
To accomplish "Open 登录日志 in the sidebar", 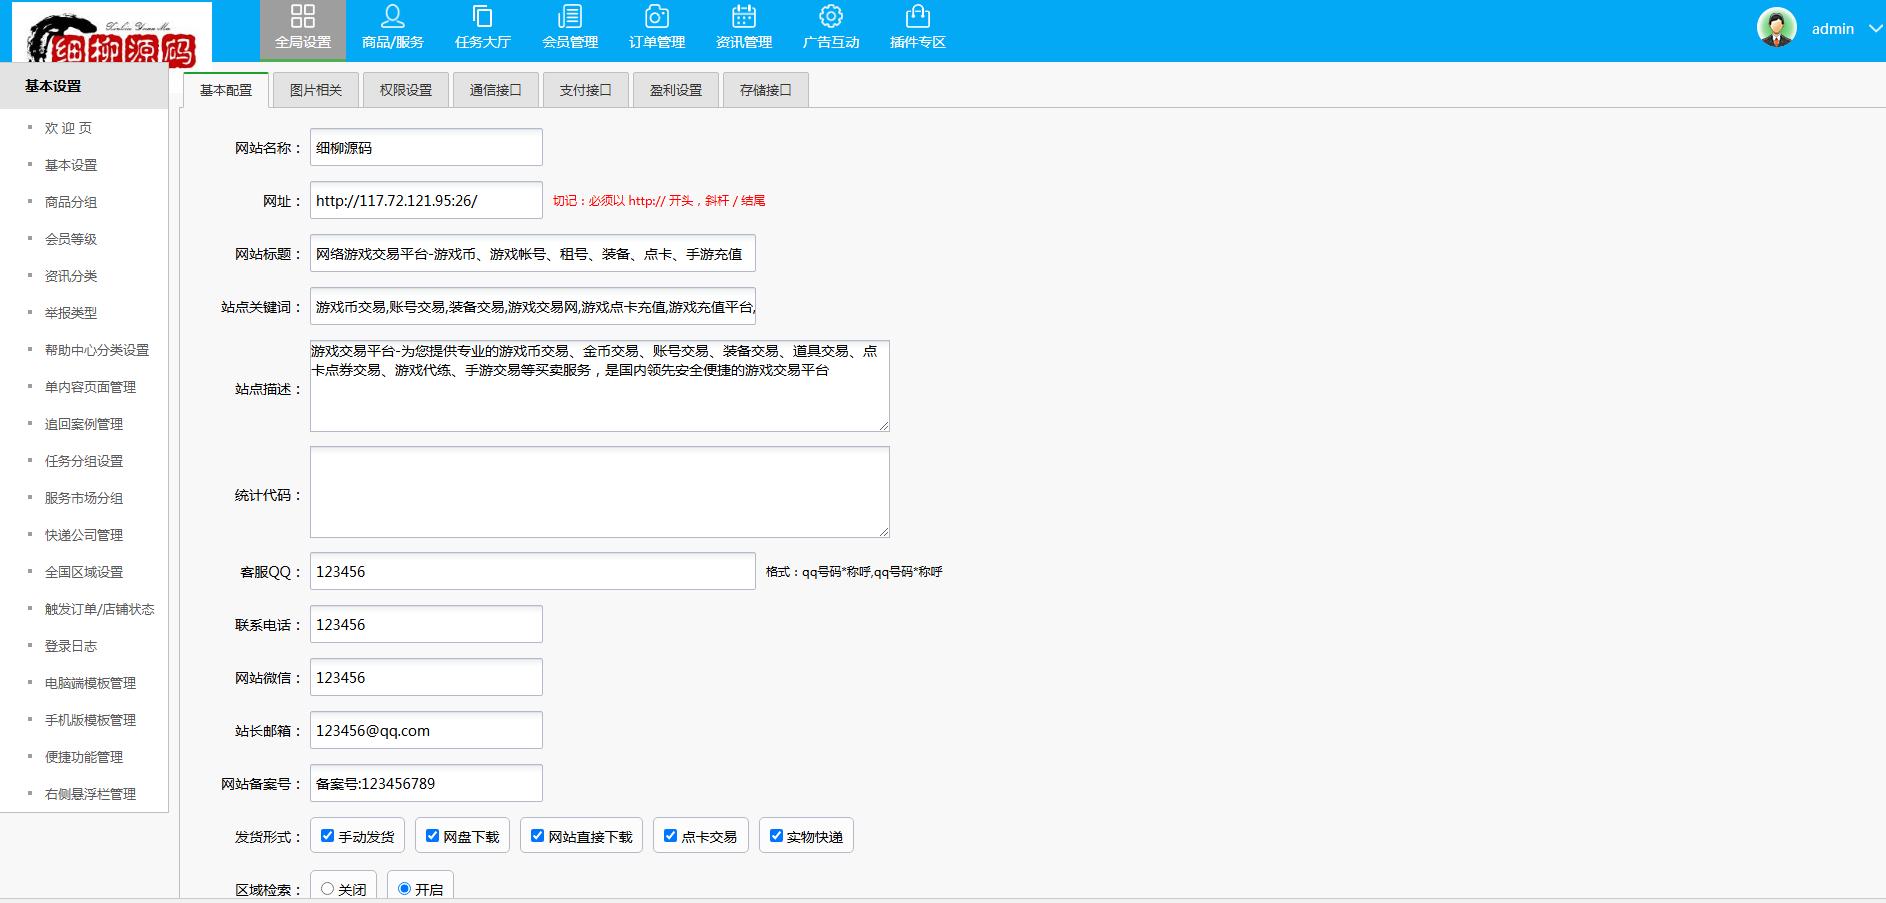I will pyautogui.click(x=71, y=646).
